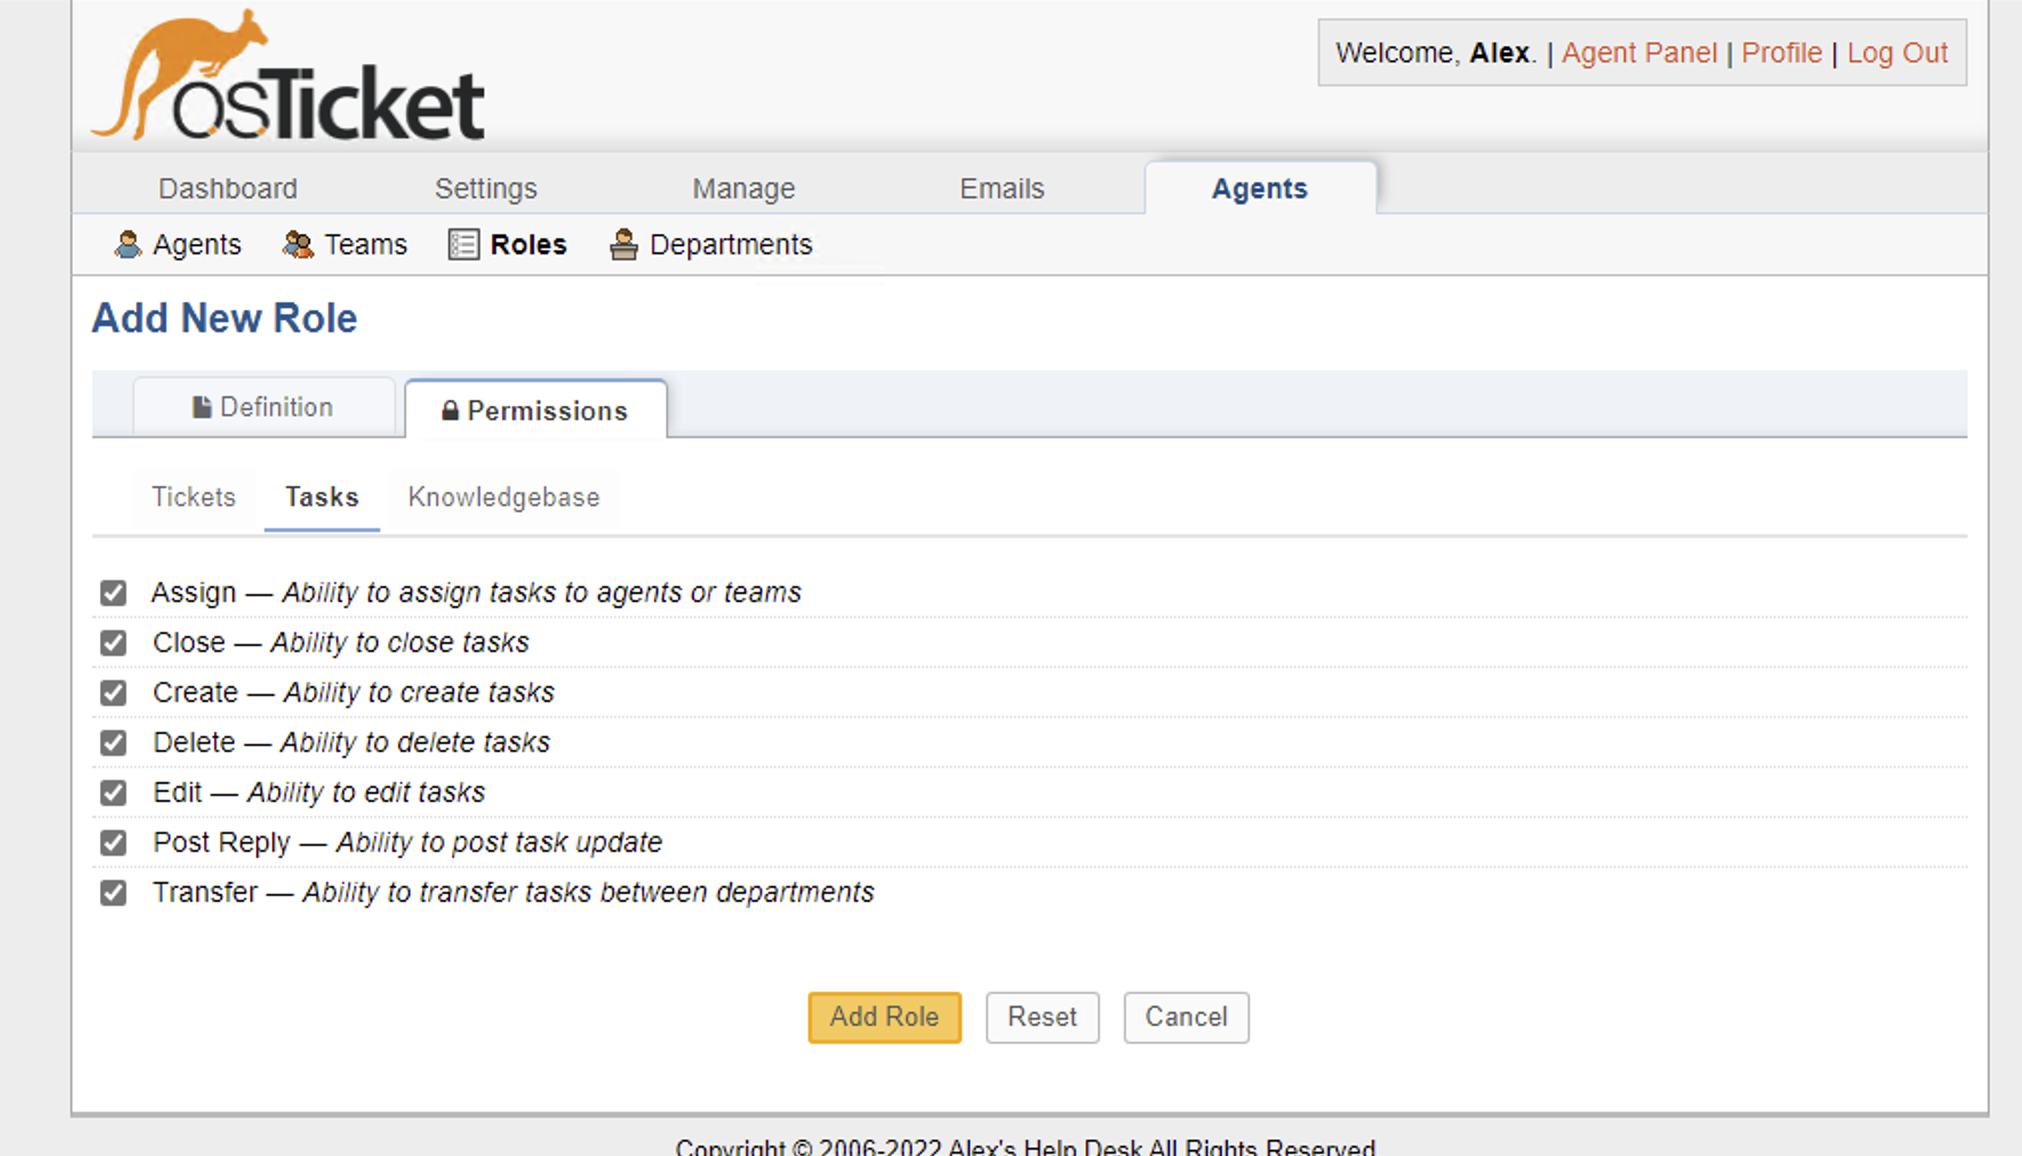Click the Agents sub-menu person icon

[x=128, y=245]
